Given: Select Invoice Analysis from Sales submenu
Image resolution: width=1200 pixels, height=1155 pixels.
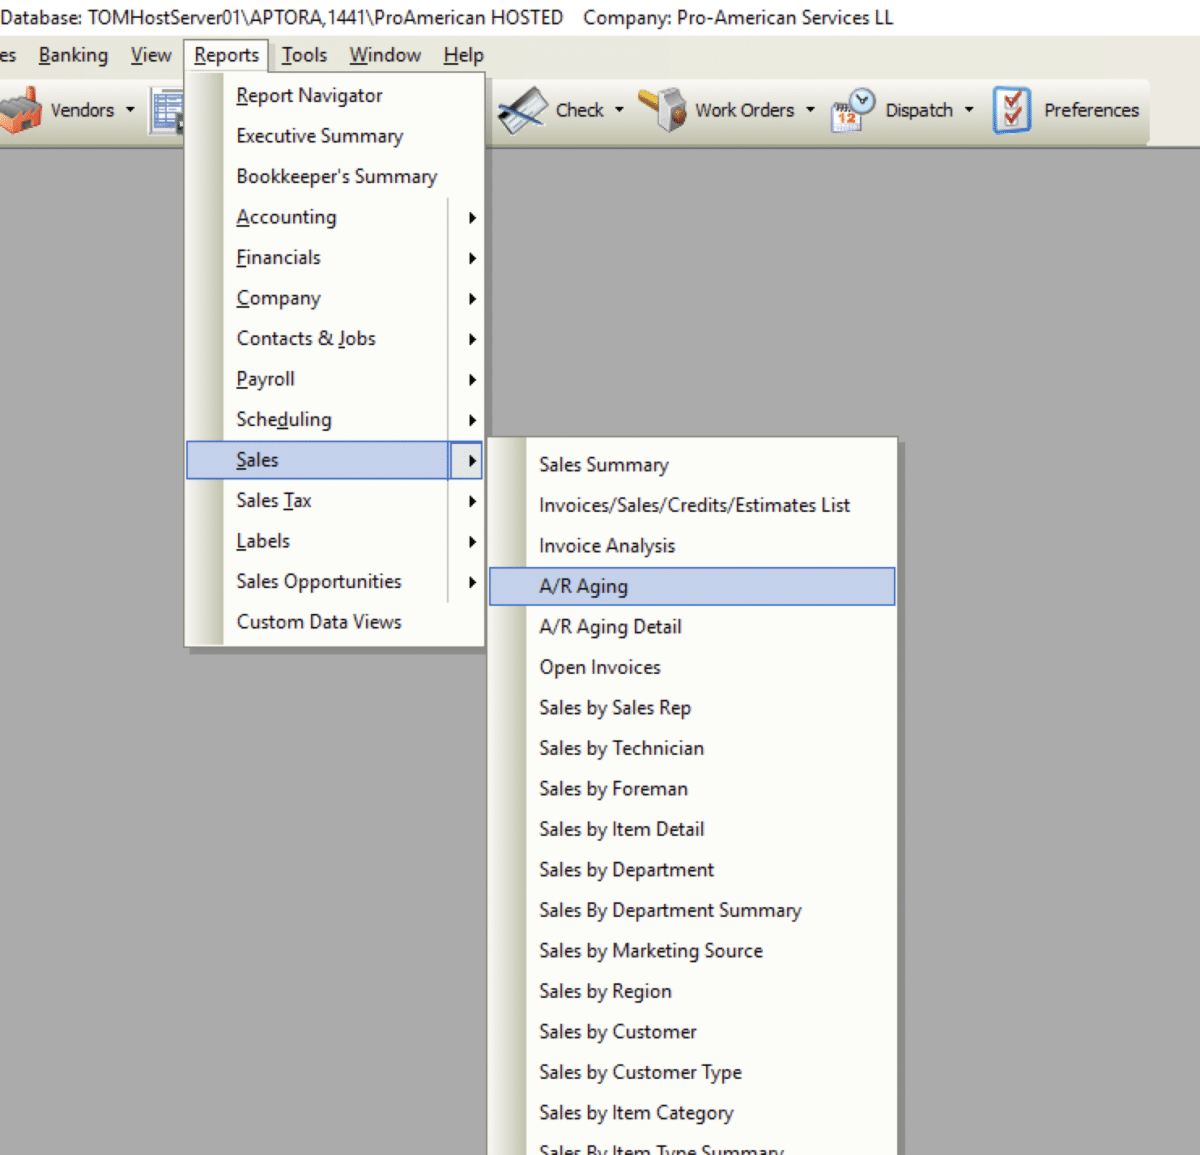Looking at the screenshot, I should [x=607, y=546].
